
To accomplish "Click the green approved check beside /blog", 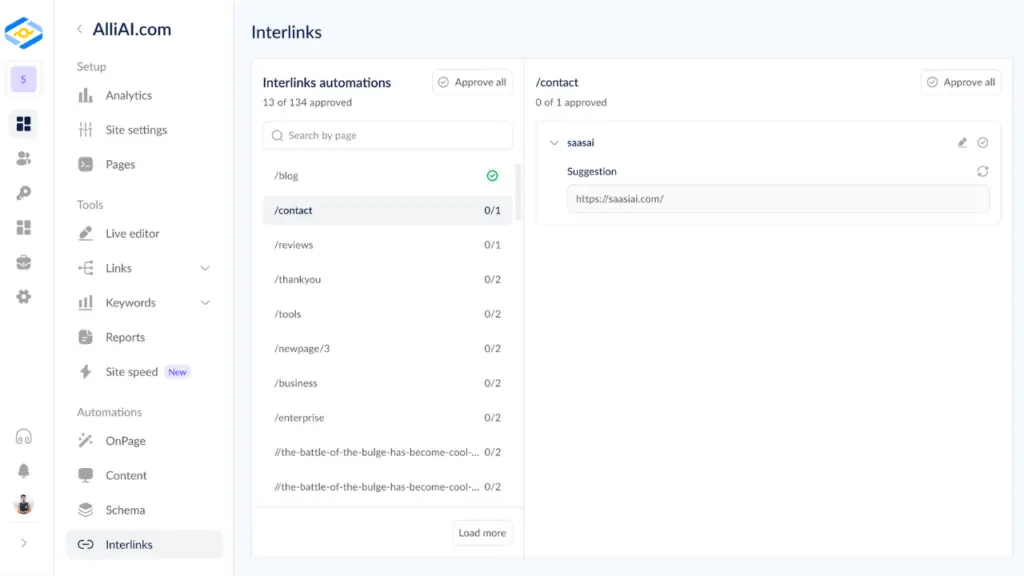I will (x=492, y=175).
